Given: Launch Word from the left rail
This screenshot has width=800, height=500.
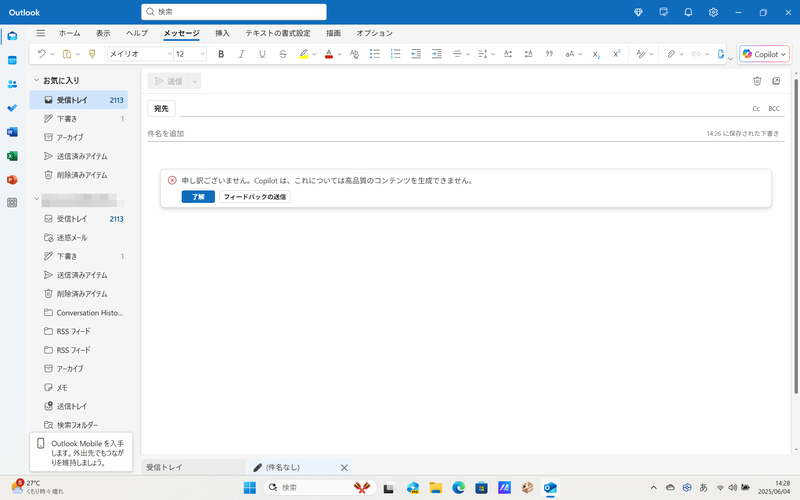Looking at the screenshot, I should (12, 132).
